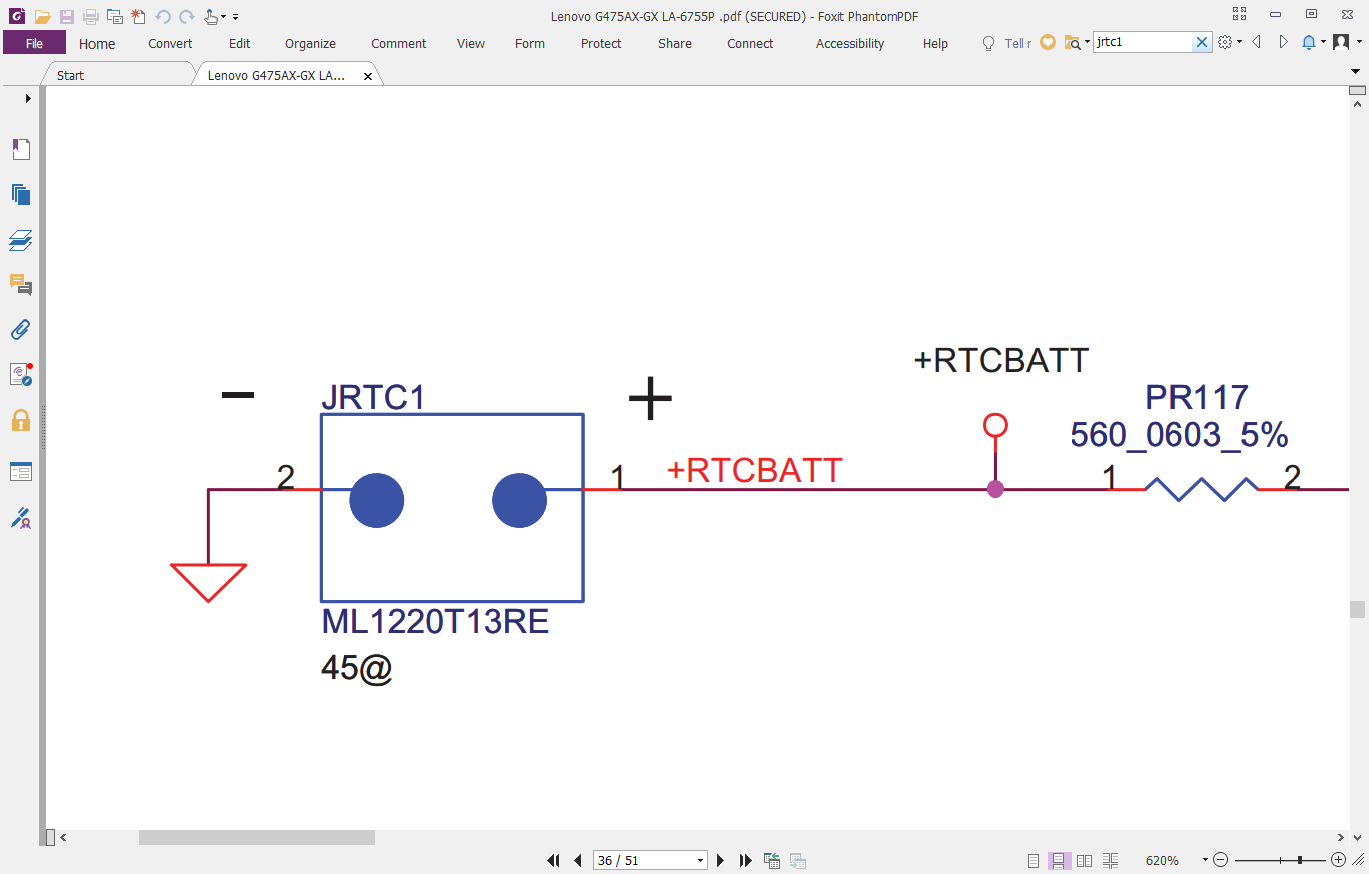Click the Create from blank page icon
The width and height of the screenshot is (1369, 874).
pyautogui.click(x=138, y=16)
